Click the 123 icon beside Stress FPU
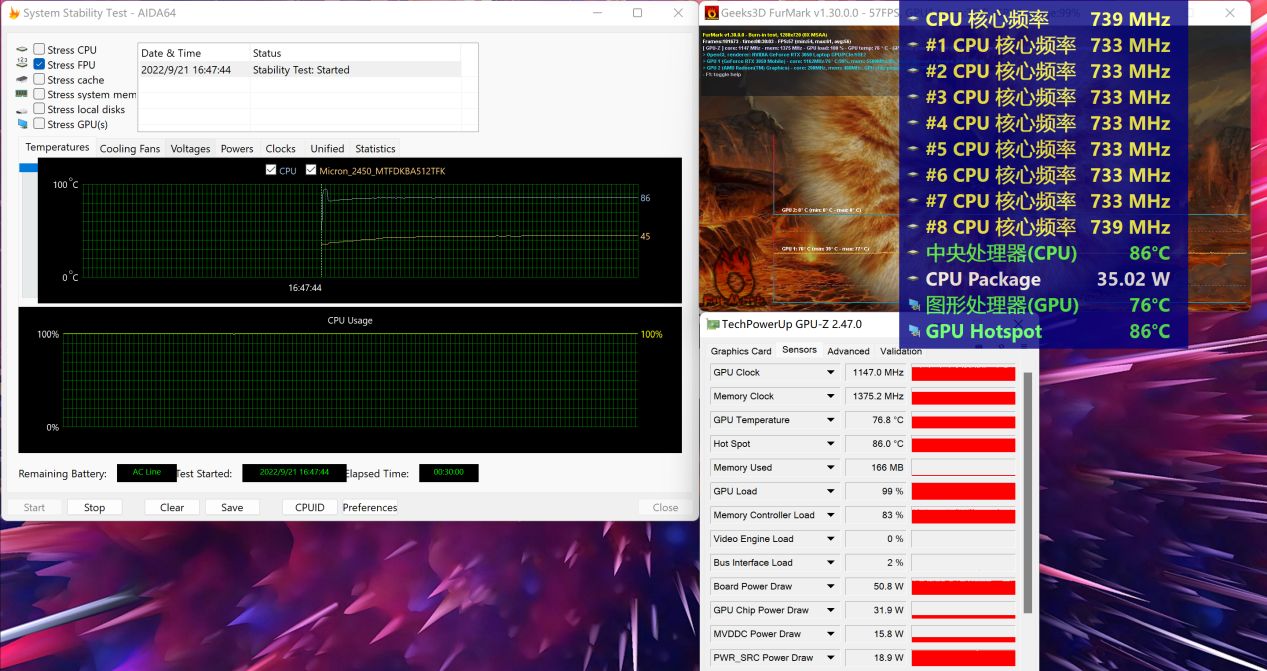 click(x=22, y=64)
